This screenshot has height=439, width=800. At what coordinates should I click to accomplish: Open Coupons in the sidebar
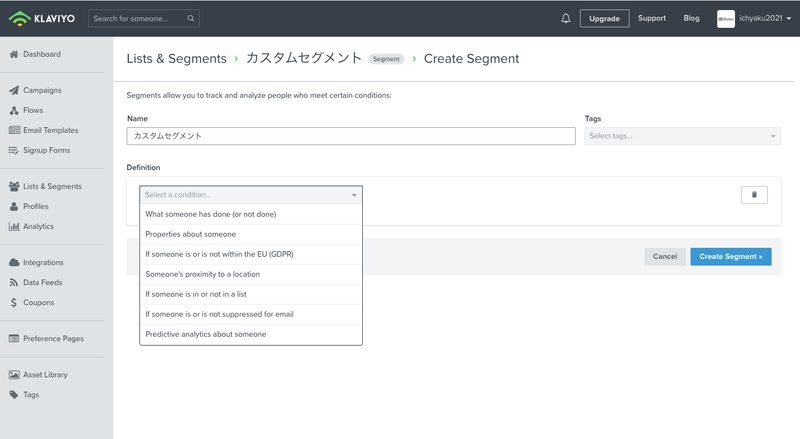(x=38, y=302)
